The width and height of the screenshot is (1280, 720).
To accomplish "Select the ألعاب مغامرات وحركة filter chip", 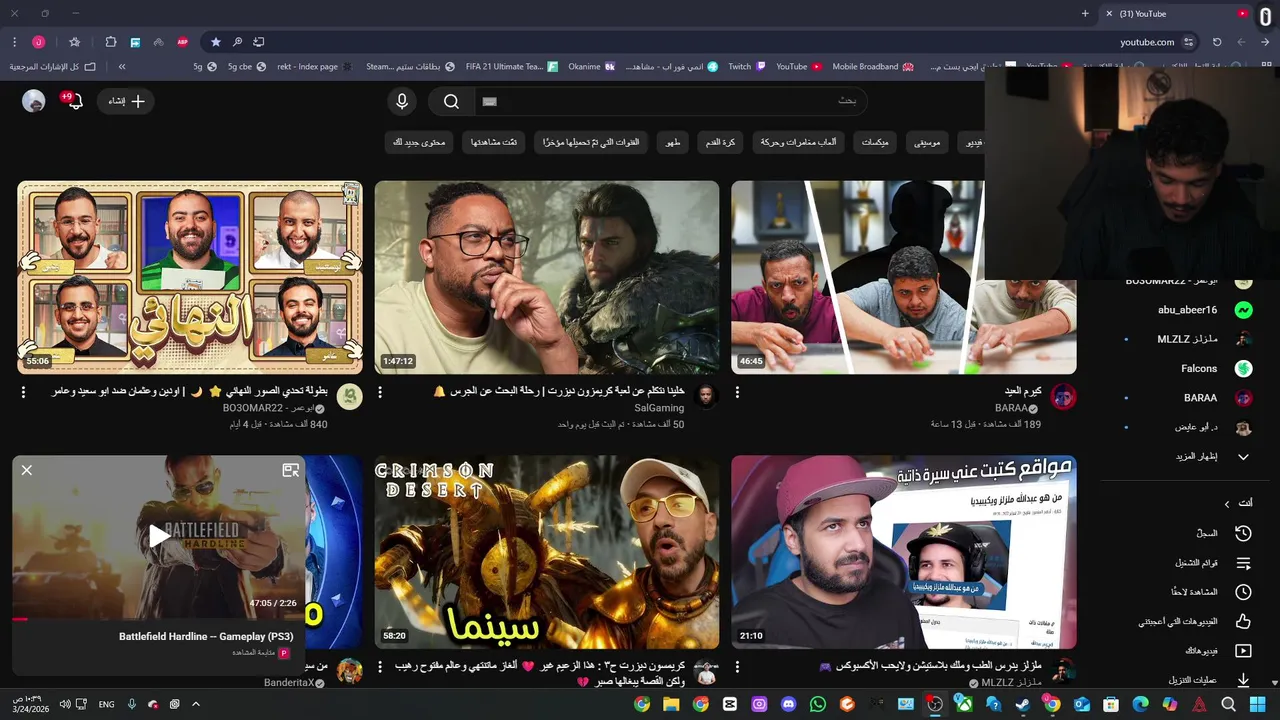I will [798, 143].
